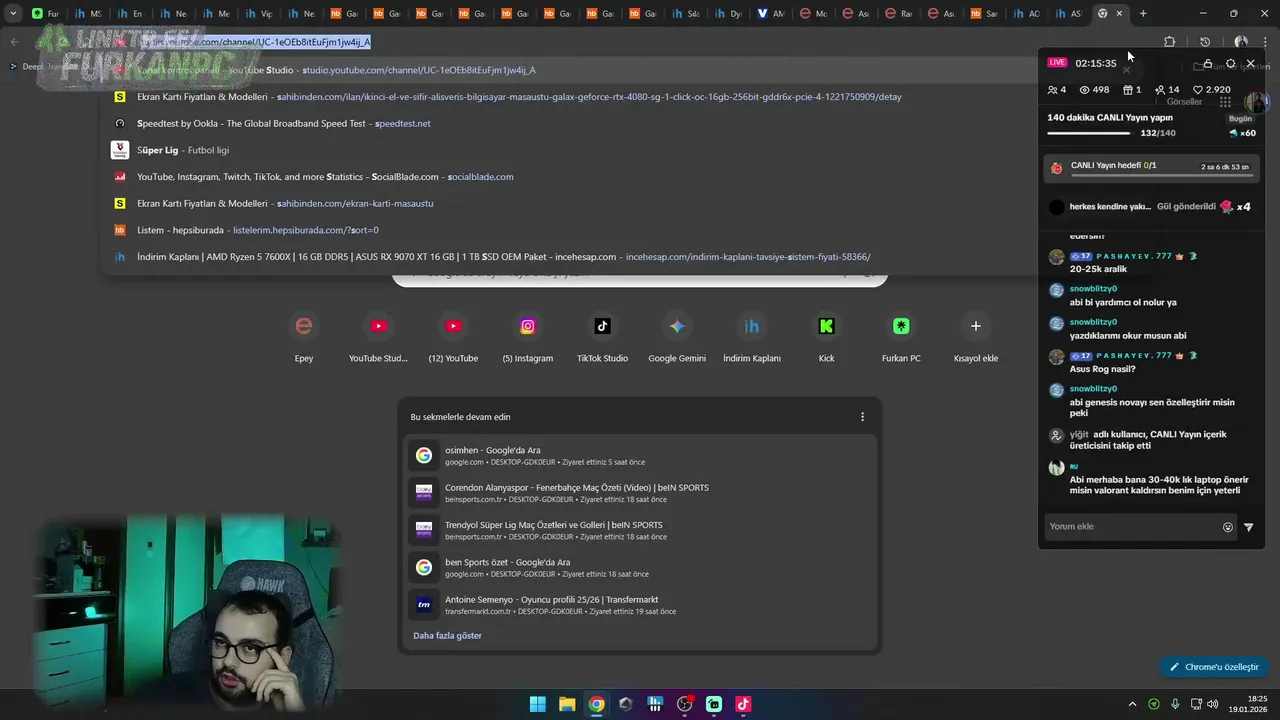The image size is (1280, 720).
Task: Click Chrome'u özelleştir button
Action: pyautogui.click(x=1213, y=667)
